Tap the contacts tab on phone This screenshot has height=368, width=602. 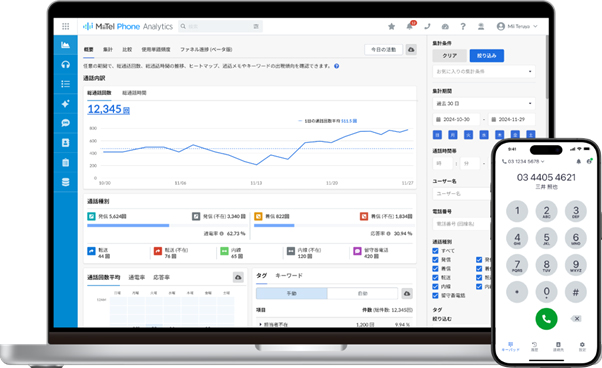(x=558, y=346)
